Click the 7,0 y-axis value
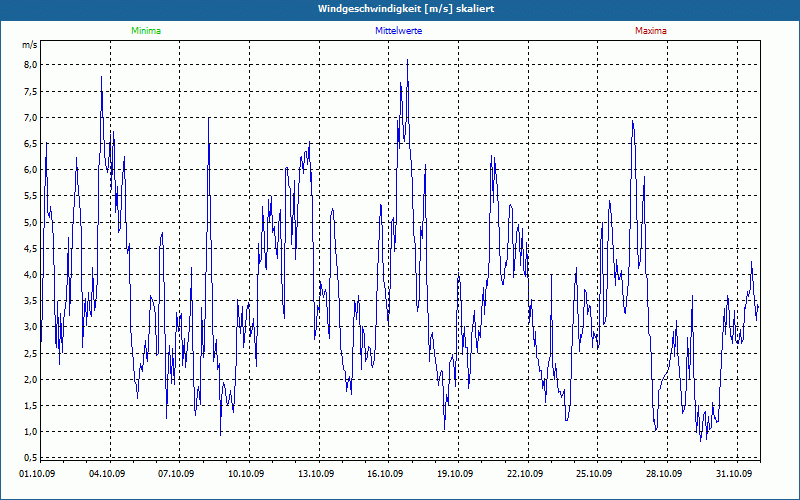 point(30,117)
